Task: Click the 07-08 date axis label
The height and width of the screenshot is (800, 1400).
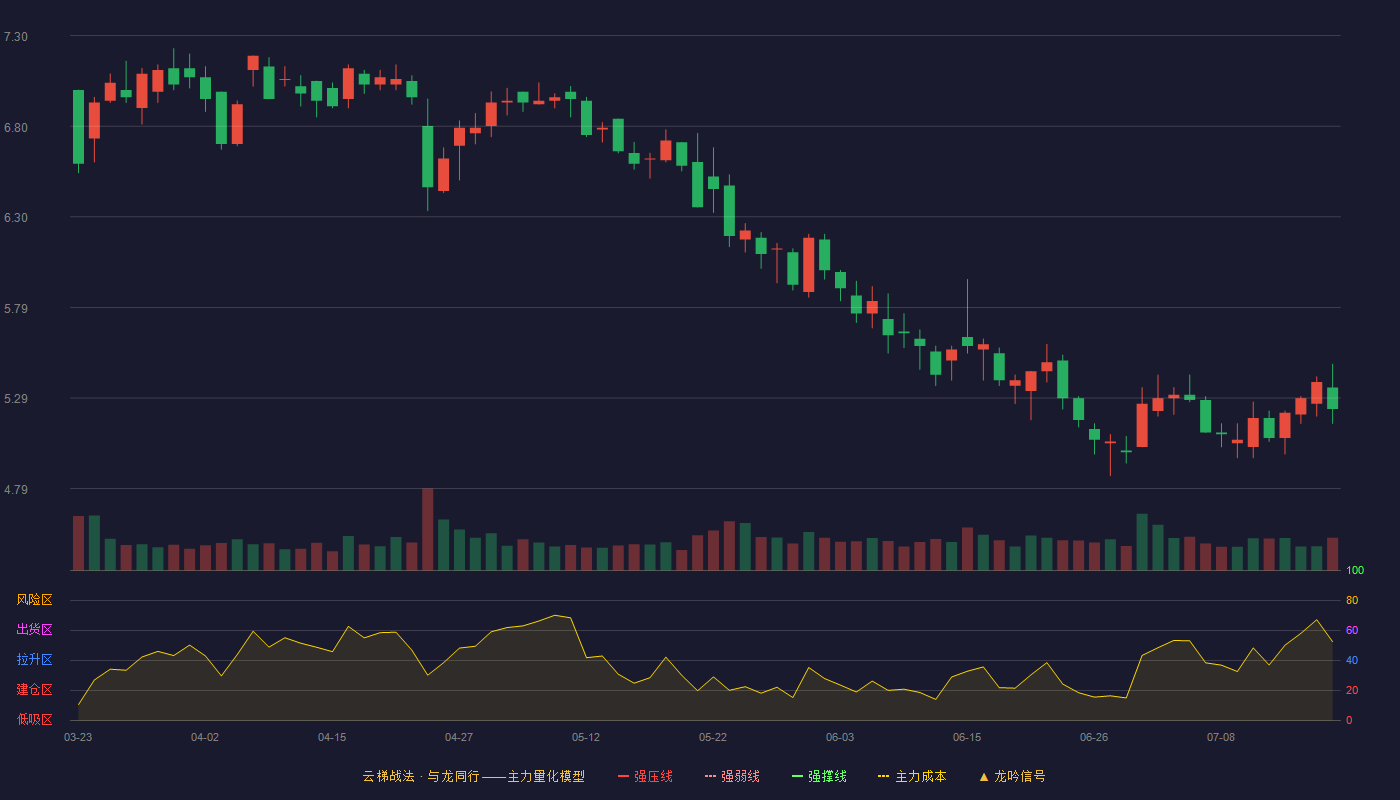Action: (x=1221, y=737)
